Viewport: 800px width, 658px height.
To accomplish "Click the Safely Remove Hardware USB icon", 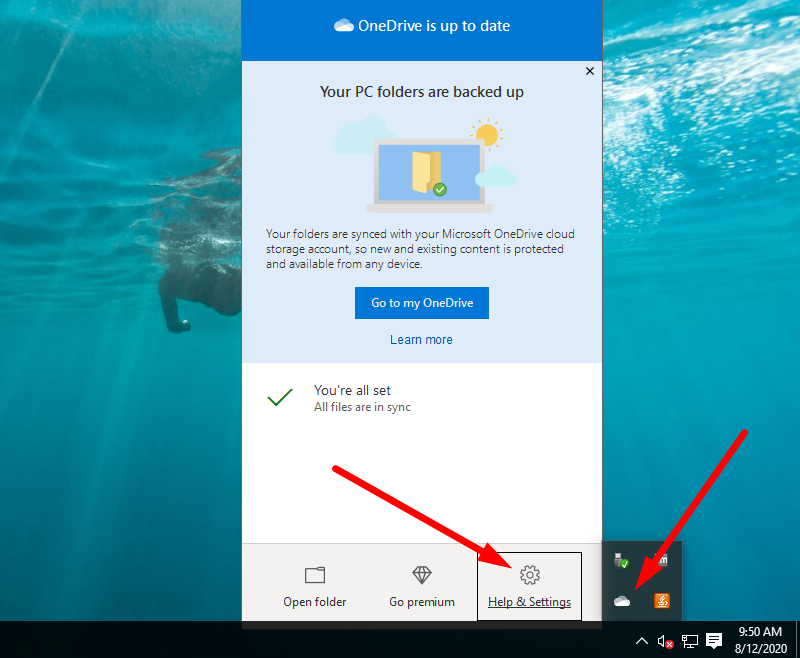I will tap(622, 562).
